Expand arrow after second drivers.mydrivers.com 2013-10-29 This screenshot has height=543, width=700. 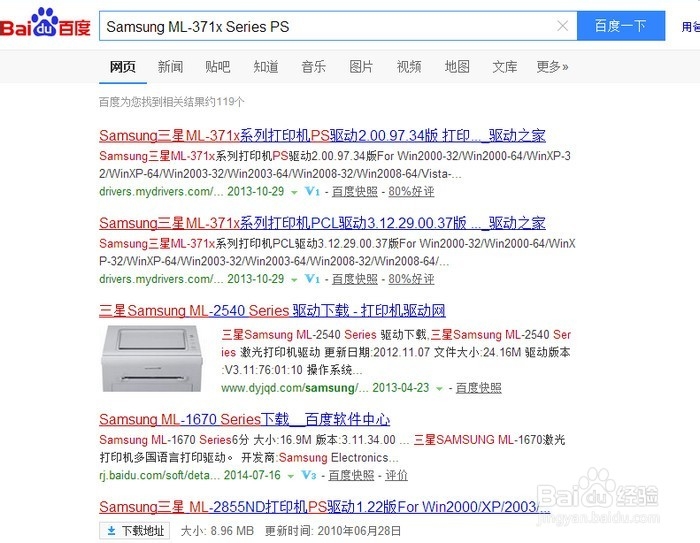(294, 280)
